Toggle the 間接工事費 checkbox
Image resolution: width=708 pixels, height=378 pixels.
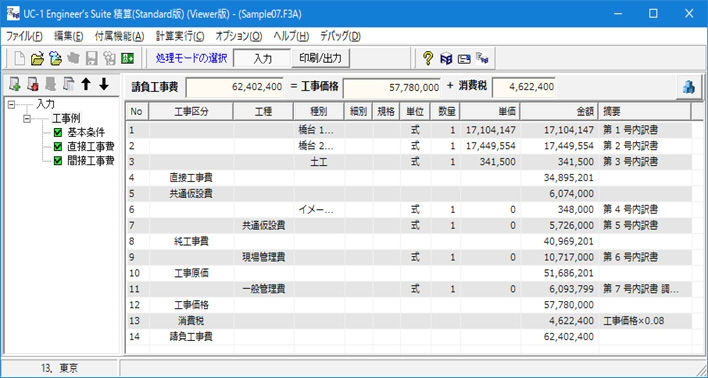click(57, 160)
